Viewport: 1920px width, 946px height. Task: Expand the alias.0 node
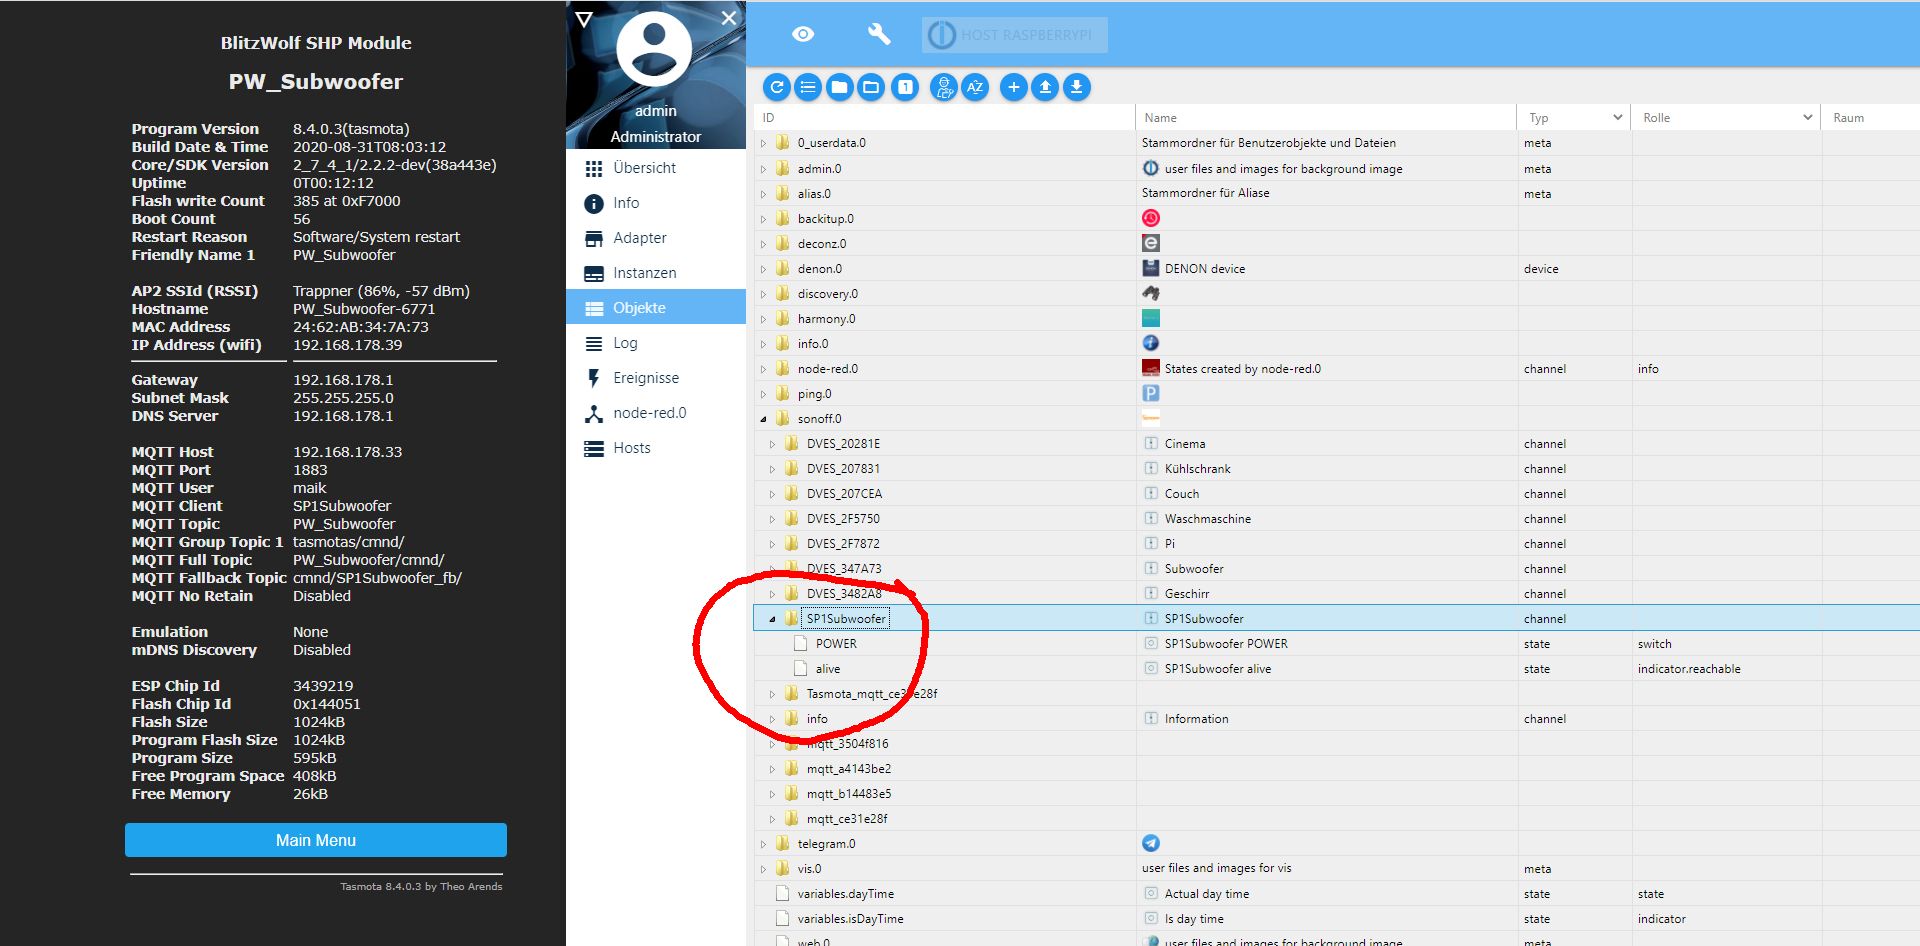click(x=763, y=194)
